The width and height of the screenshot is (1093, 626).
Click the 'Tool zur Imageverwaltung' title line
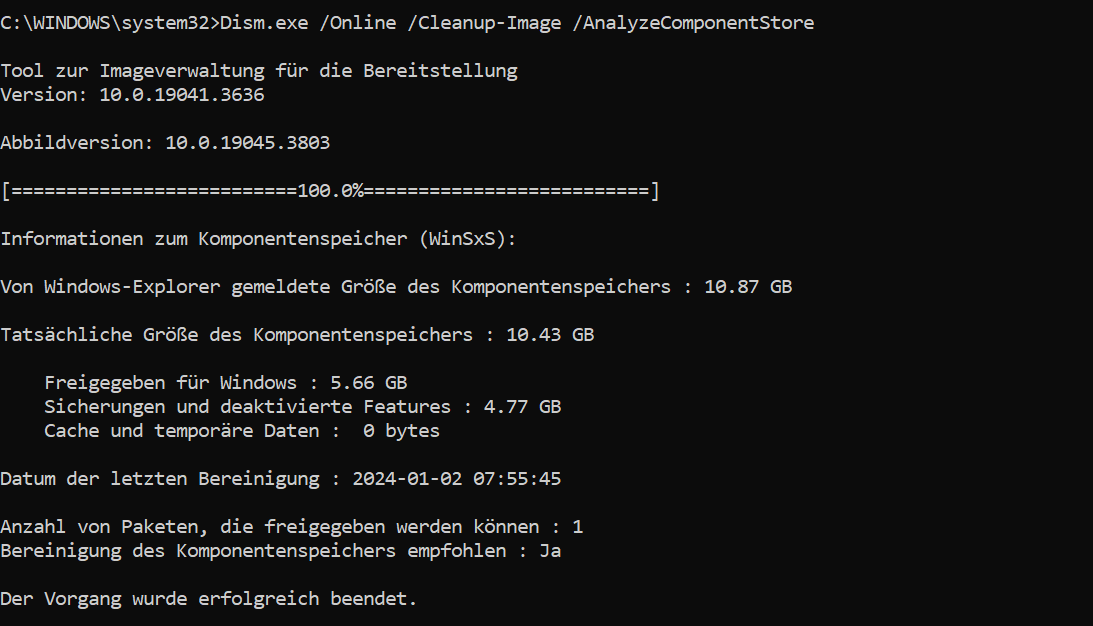258,71
